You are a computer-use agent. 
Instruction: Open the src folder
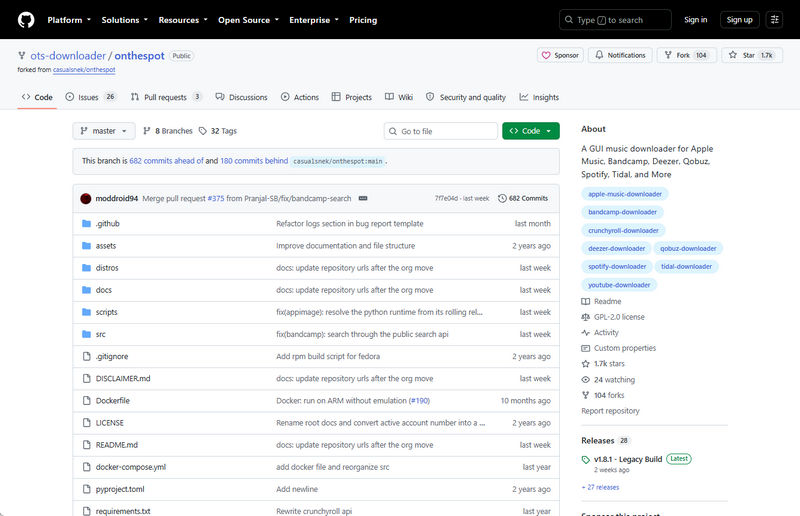[101, 334]
